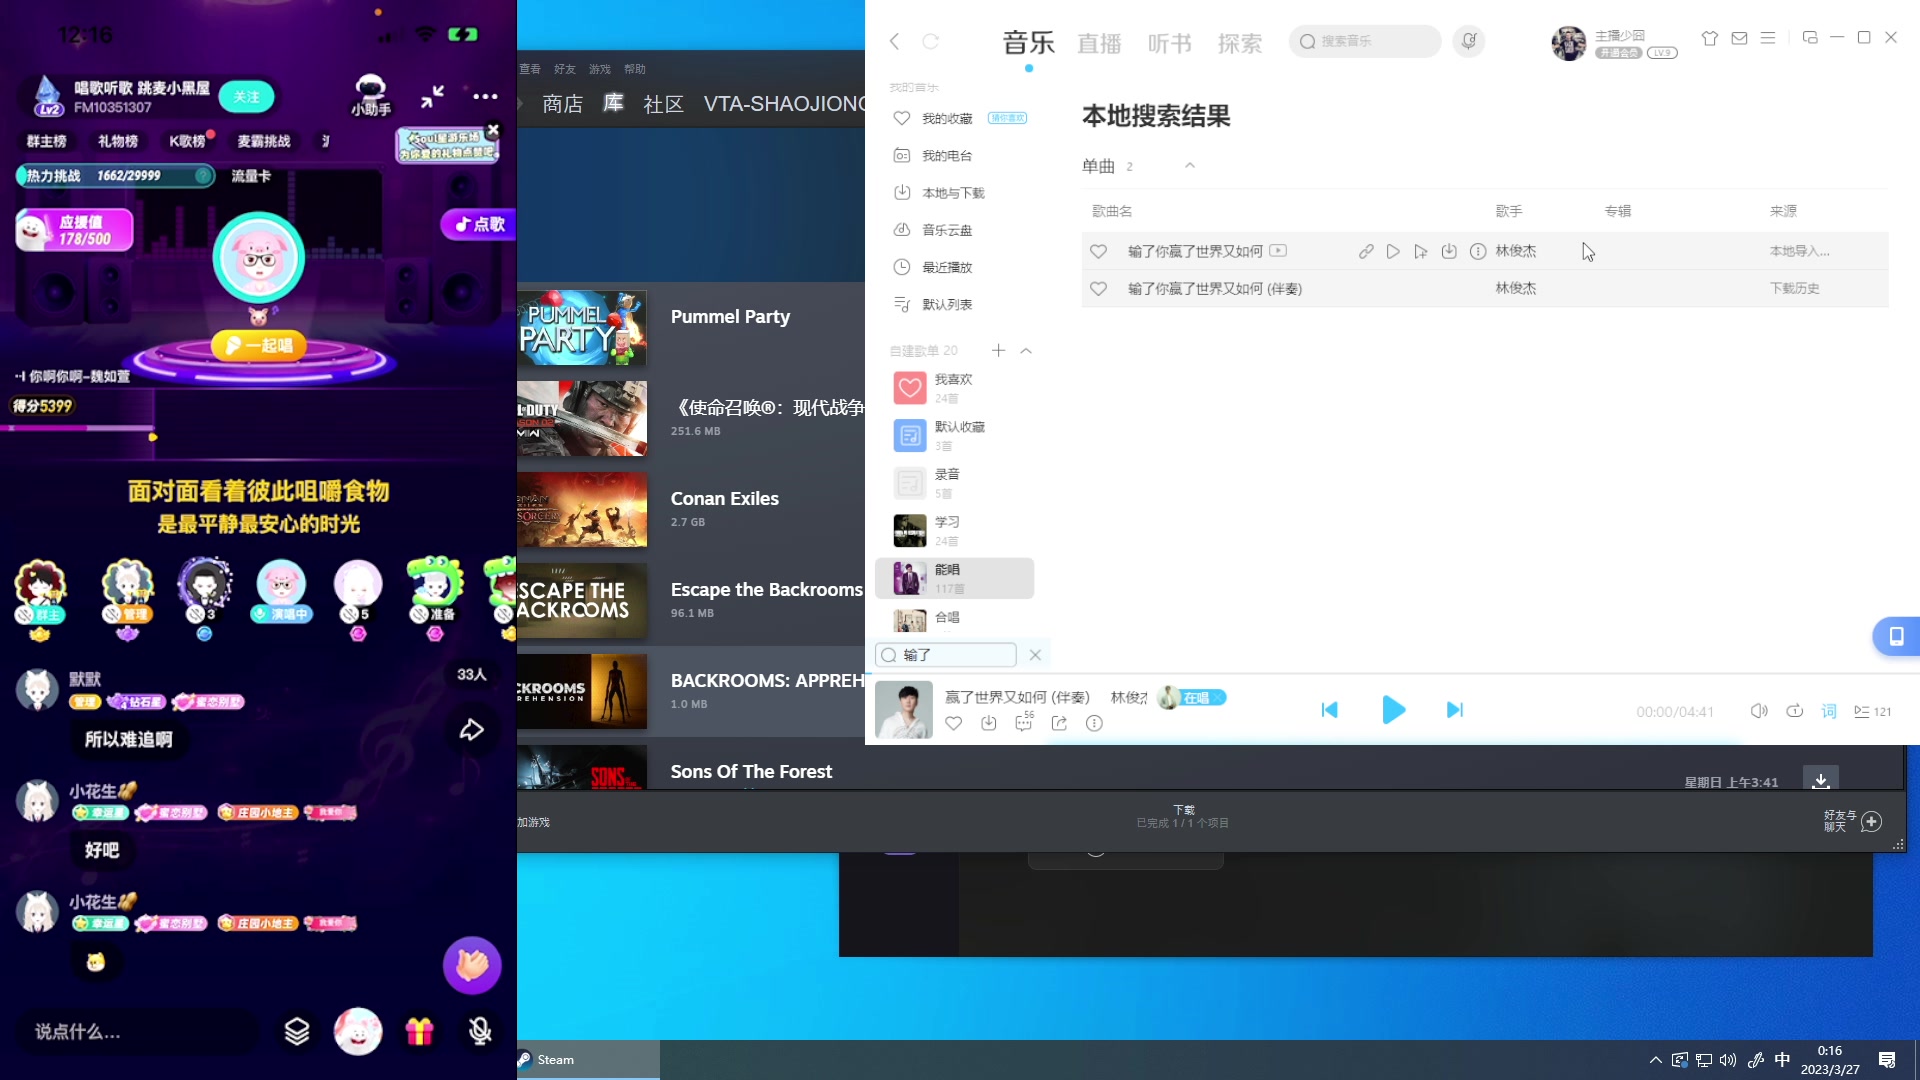Download the song 输了你赢了世界又如何

[x=1448, y=251]
